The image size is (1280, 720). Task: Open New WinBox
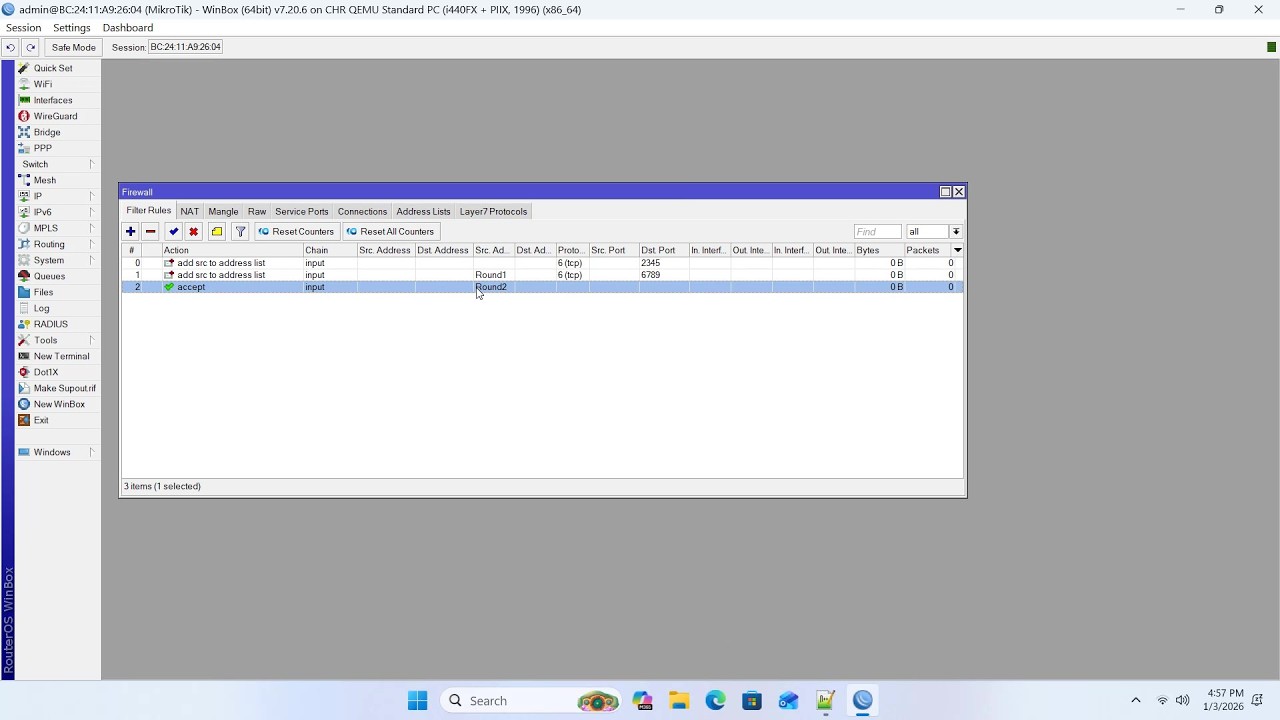point(59,404)
